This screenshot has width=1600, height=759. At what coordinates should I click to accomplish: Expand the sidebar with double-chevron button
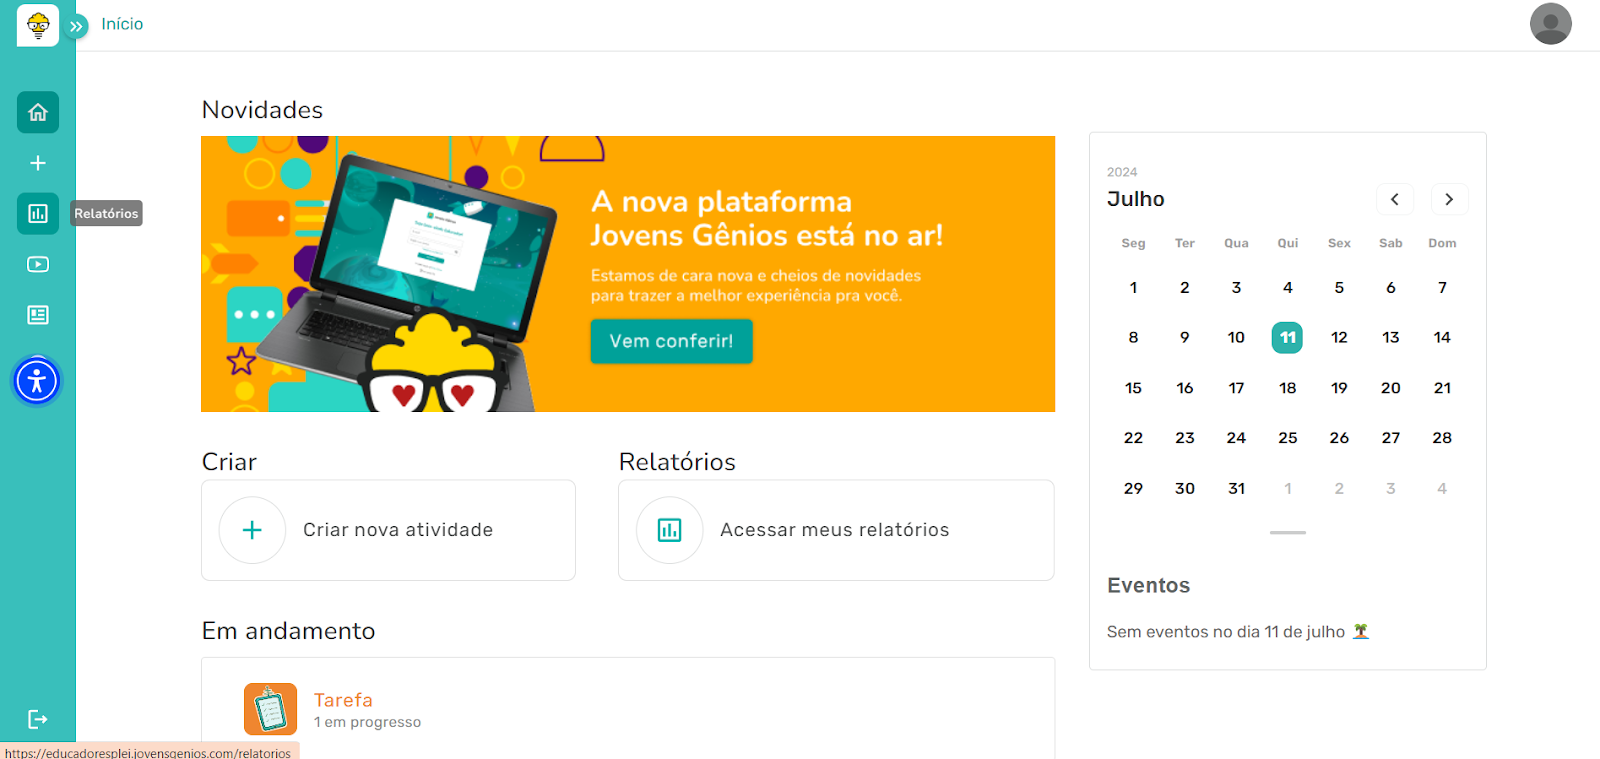tap(77, 26)
